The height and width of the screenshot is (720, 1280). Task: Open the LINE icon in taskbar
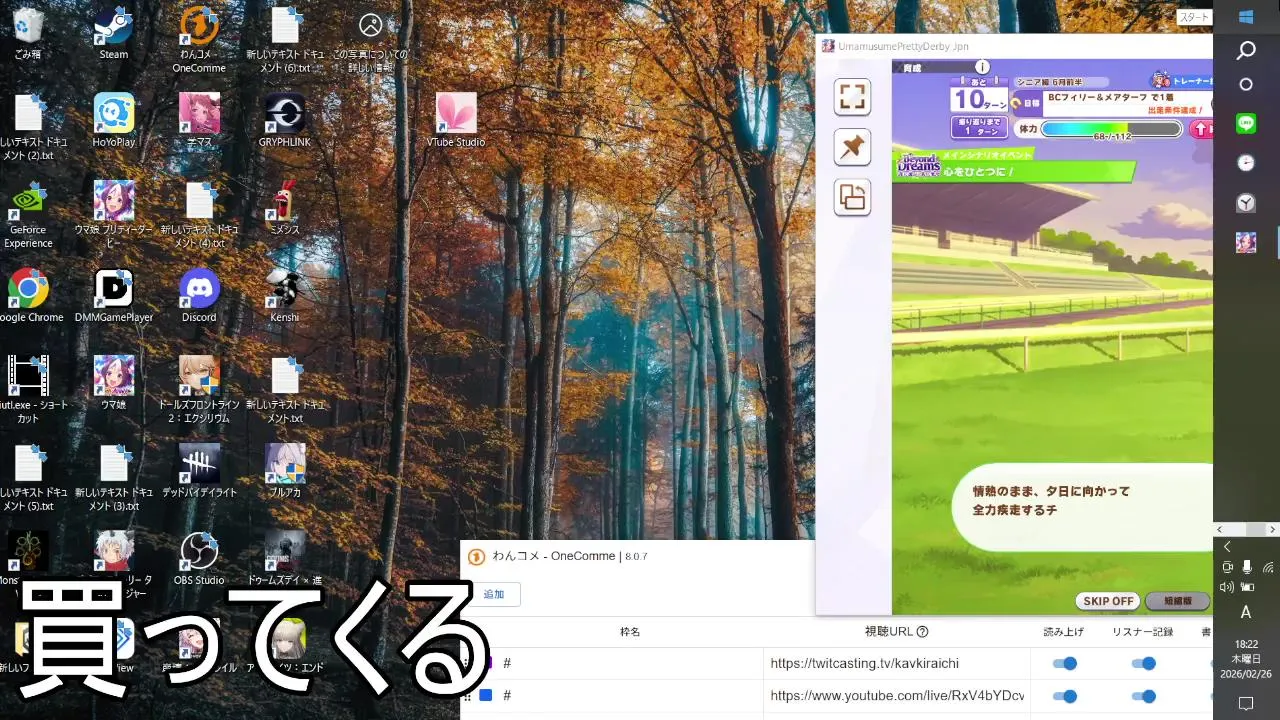[x=1246, y=124]
